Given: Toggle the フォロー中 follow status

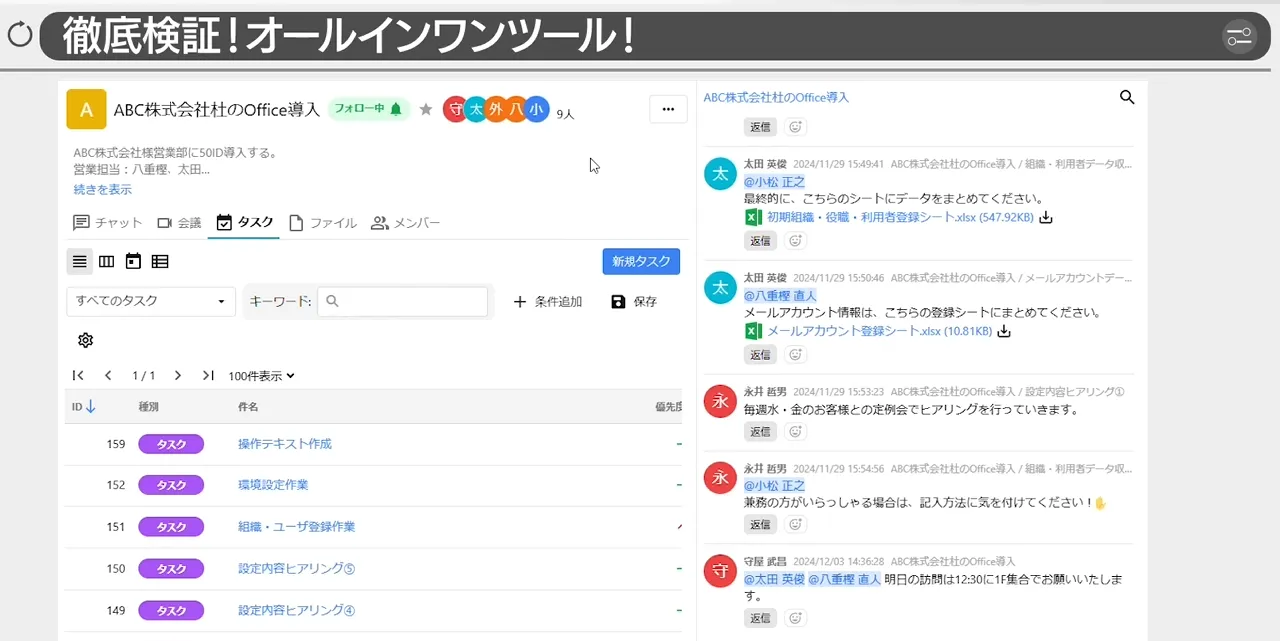Looking at the screenshot, I should coord(369,109).
